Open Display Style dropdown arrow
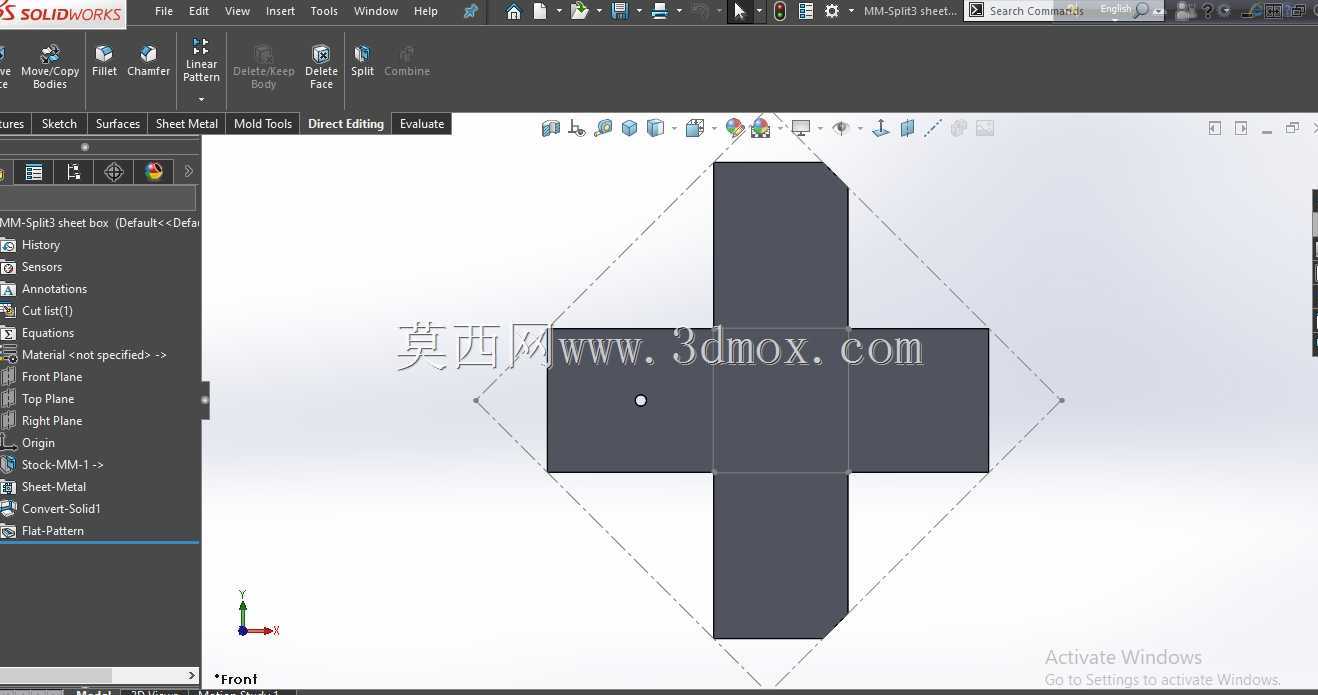 click(x=674, y=128)
